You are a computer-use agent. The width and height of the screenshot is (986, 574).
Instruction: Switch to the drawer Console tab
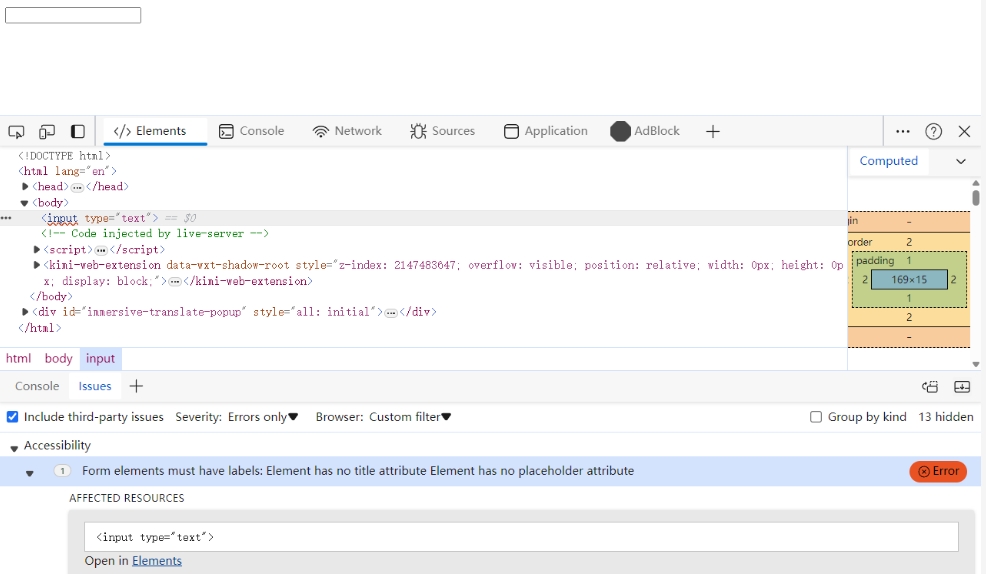tap(37, 386)
